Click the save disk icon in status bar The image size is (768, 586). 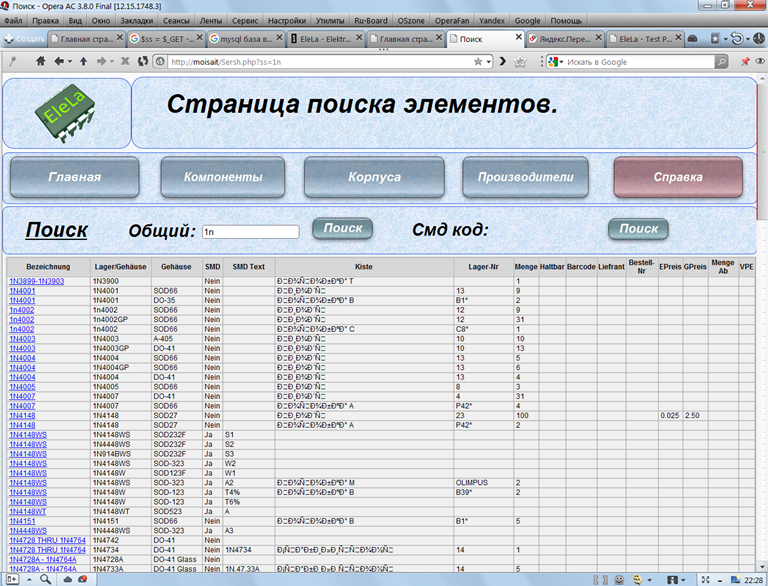click(672, 580)
